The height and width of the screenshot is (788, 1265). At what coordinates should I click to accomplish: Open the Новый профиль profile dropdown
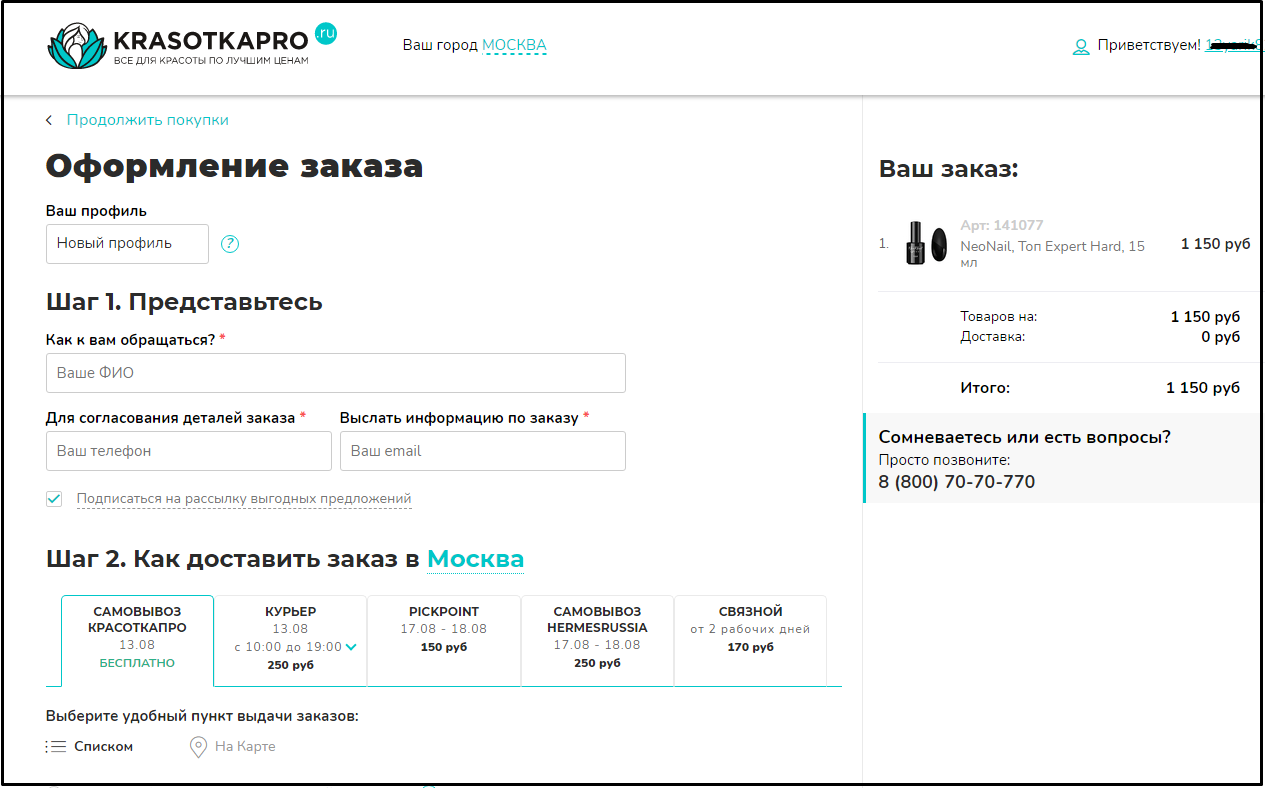coord(127,243)
